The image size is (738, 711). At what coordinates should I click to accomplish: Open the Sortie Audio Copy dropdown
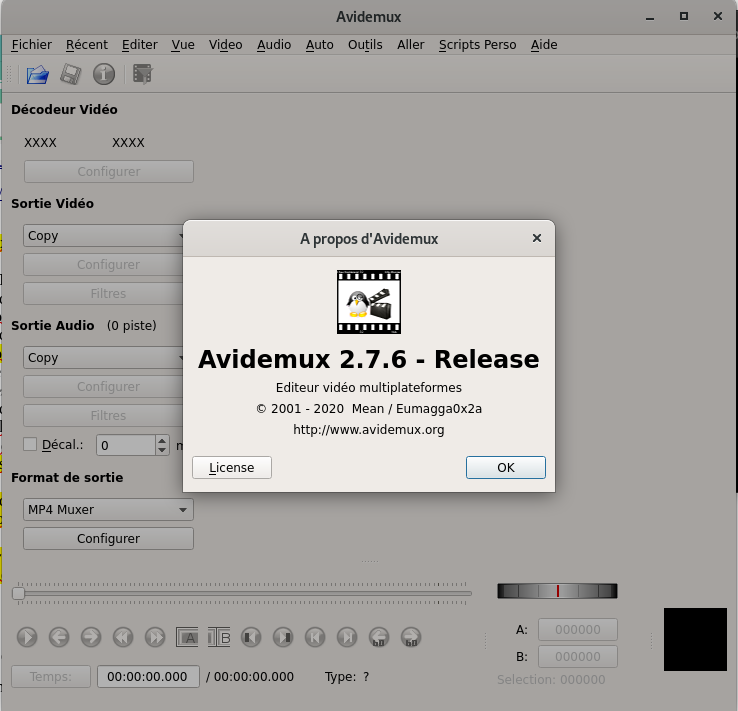103,358
